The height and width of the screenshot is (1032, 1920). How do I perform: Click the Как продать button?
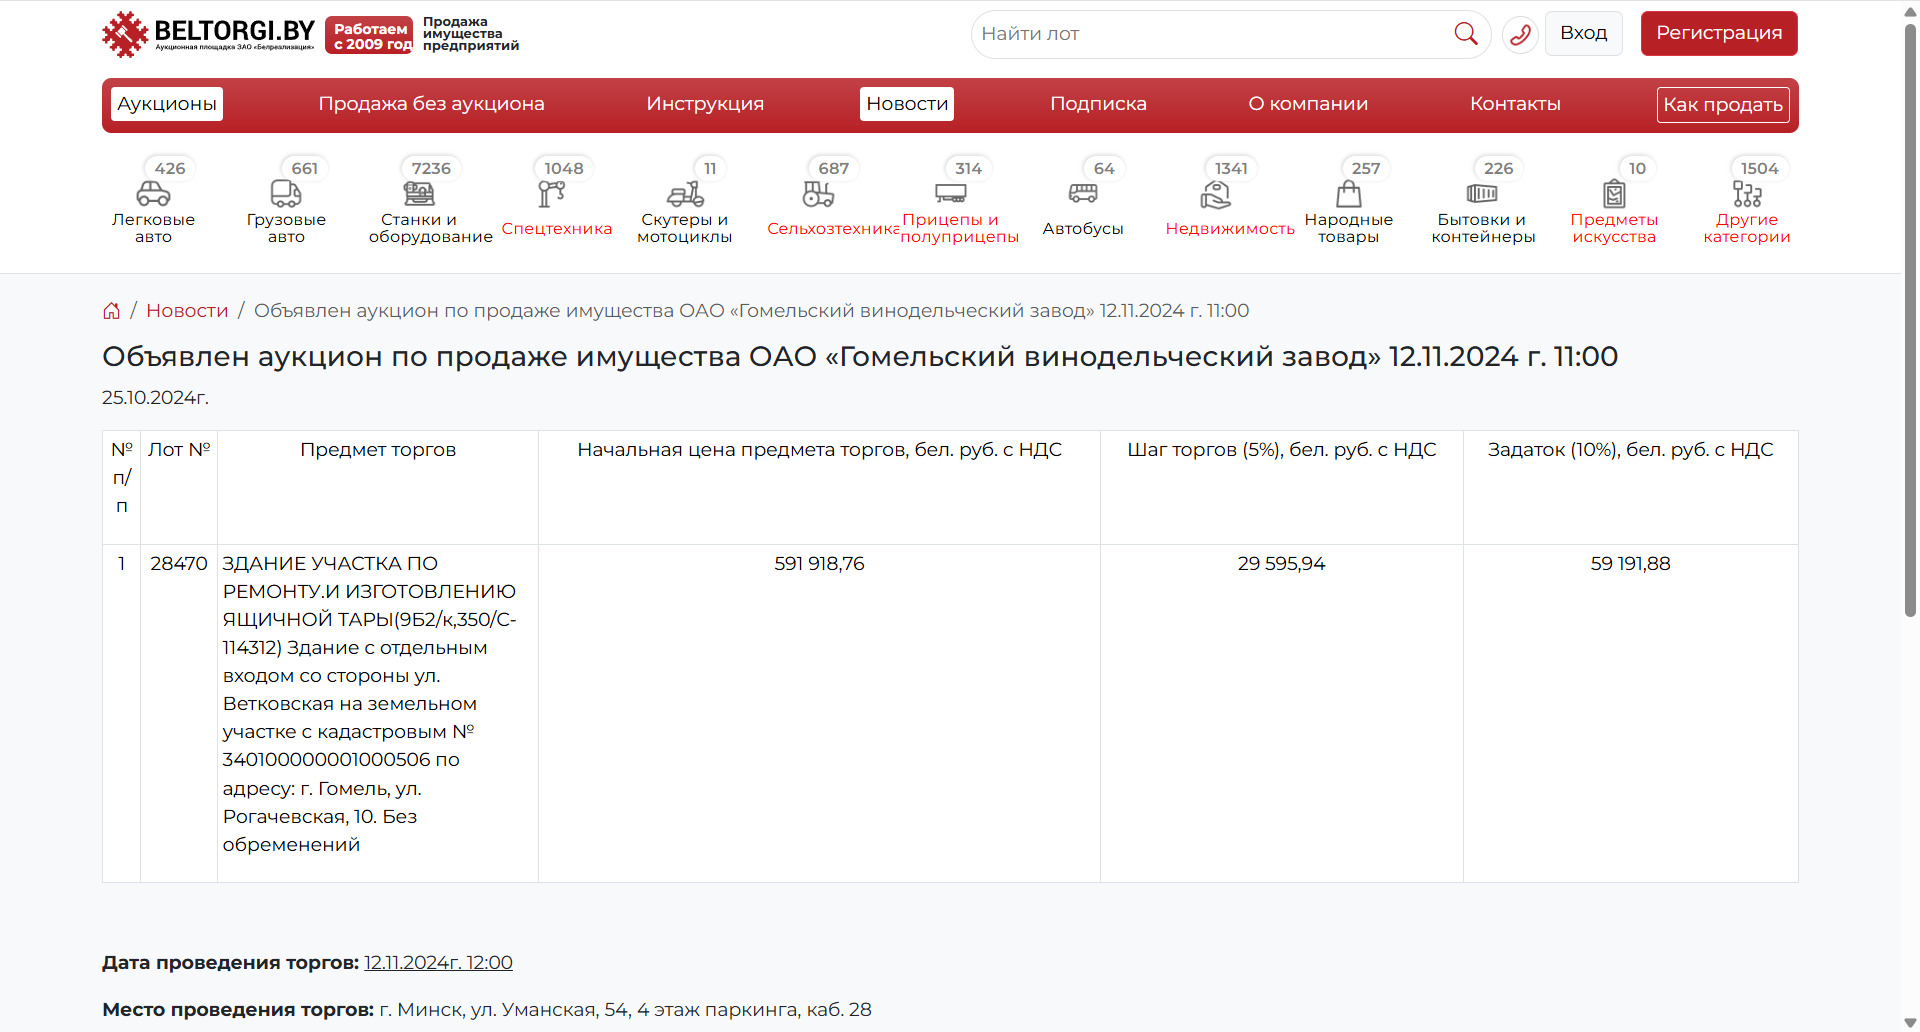[1723, 105]
